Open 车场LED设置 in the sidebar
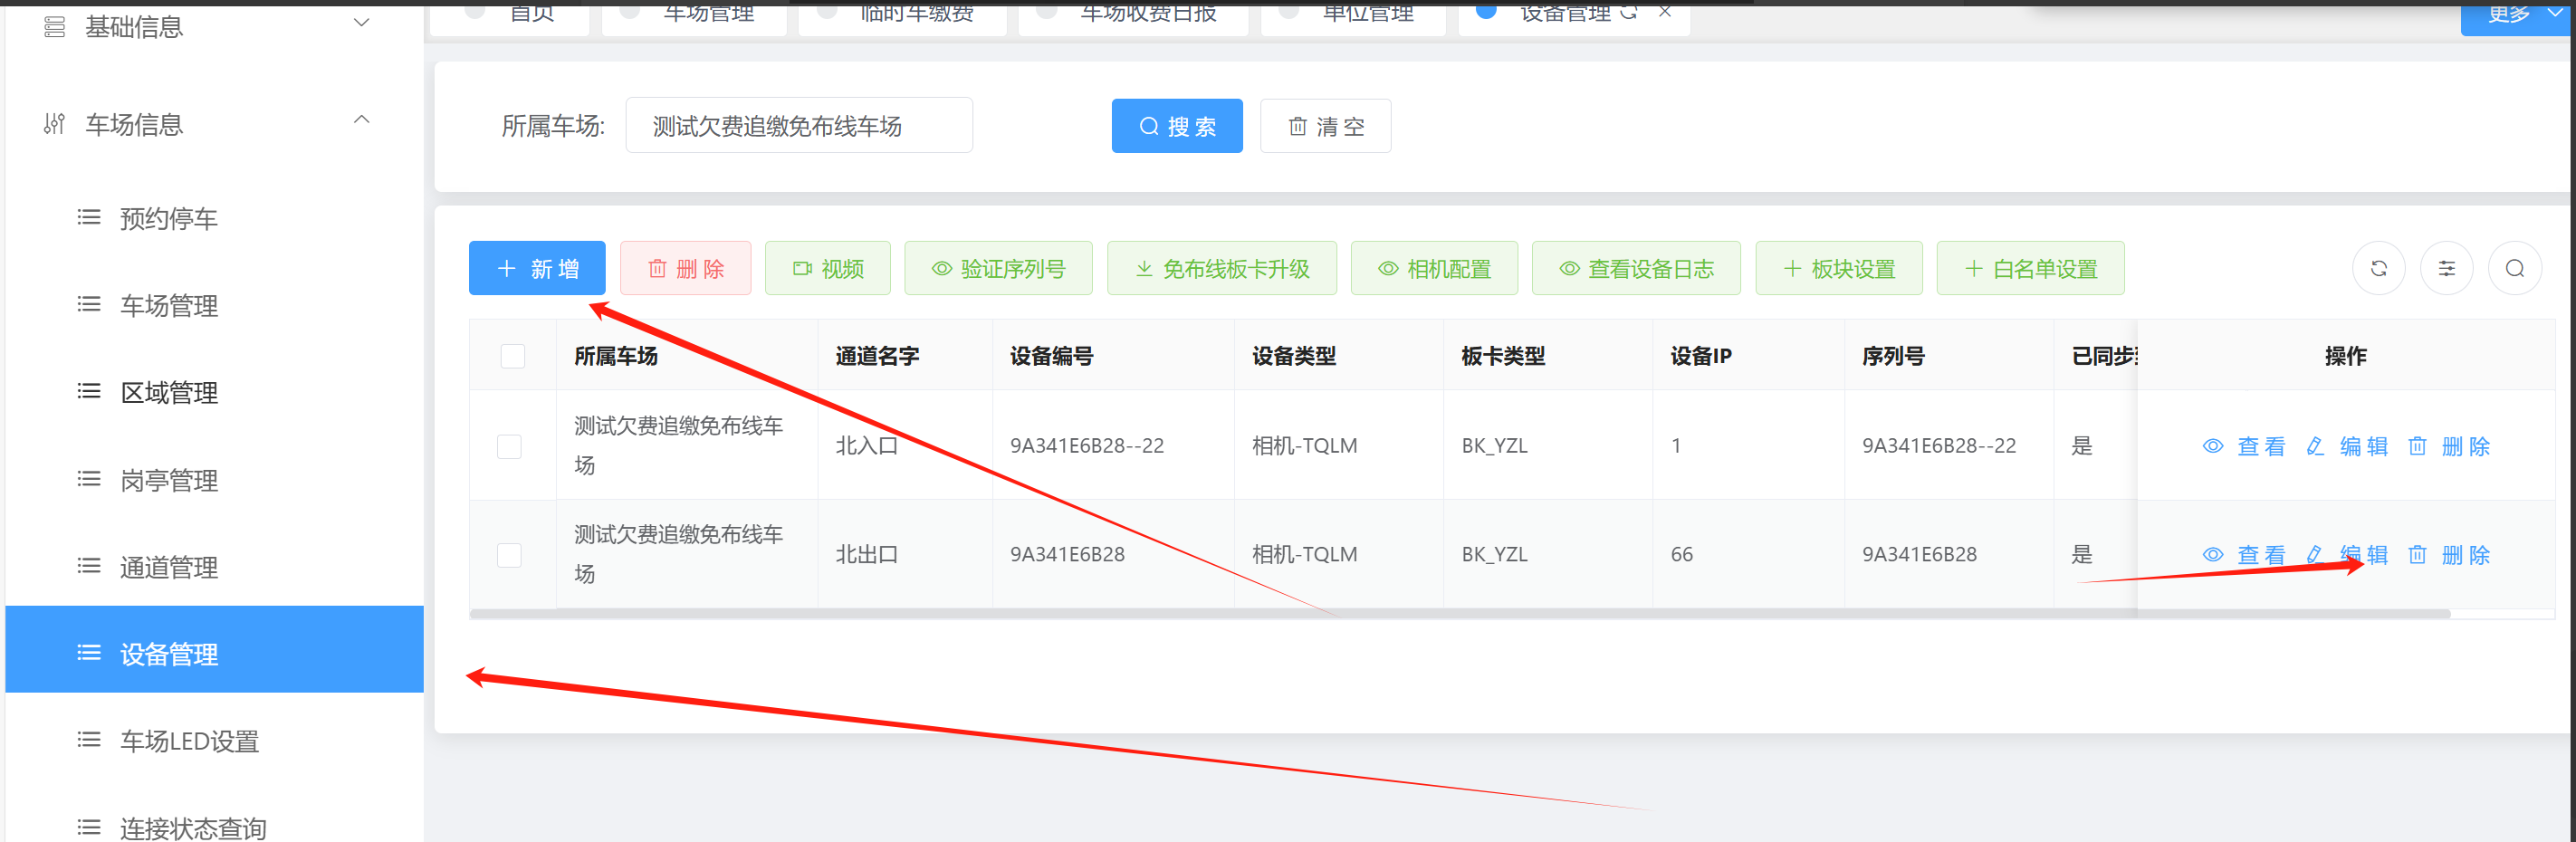Image resolution: width=2576 pixels, height=842 pixels. click(x=214, y=741)
